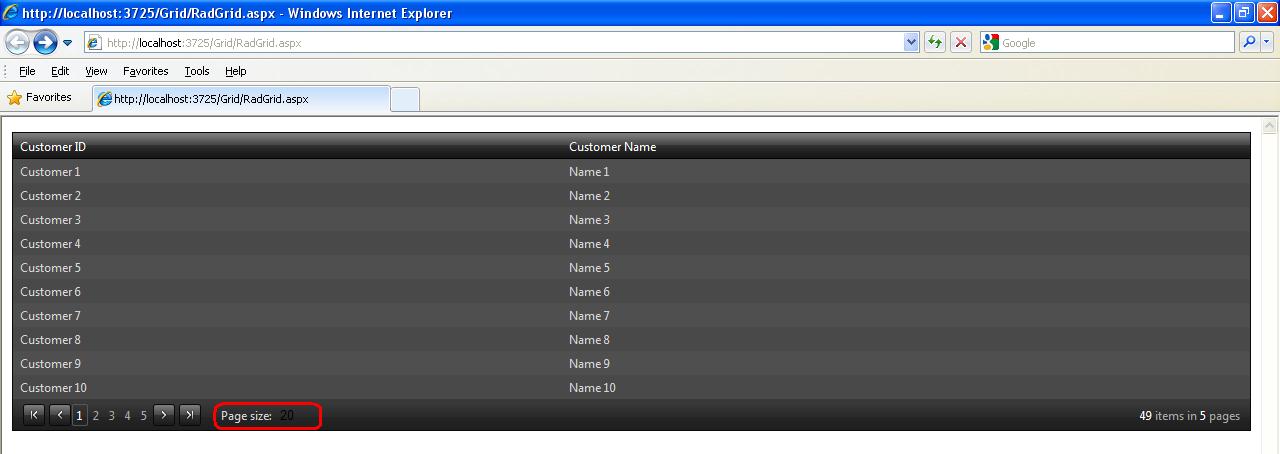Screen dimensions: 1280x454
Task: Go to page 5 in the pager
Action: 144,416
